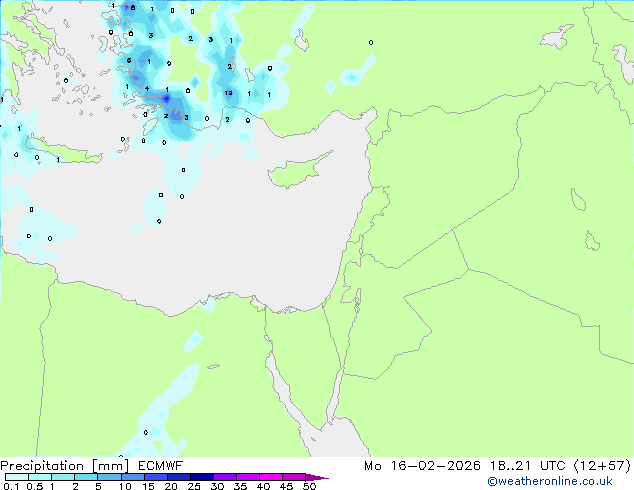Click the date '16-02-2026' text
Viewport: 634px width, 490px height.
coord(436,466)
